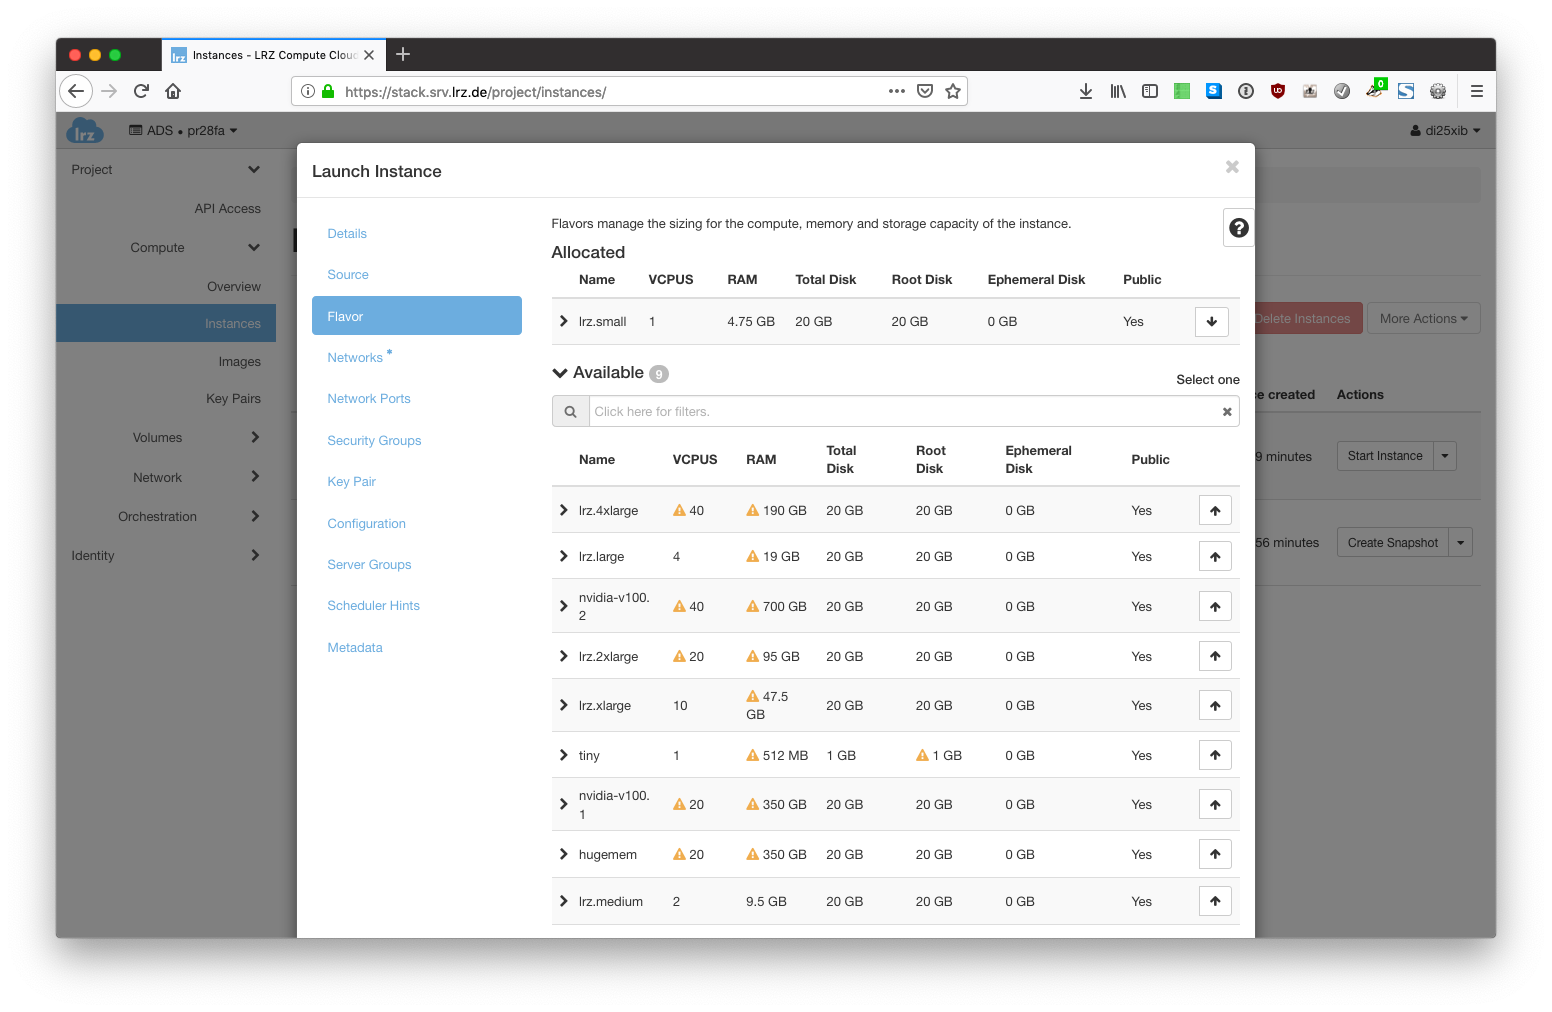Deallocate the lrz.small flavor with down arrow

click(x=1211, y=322)
